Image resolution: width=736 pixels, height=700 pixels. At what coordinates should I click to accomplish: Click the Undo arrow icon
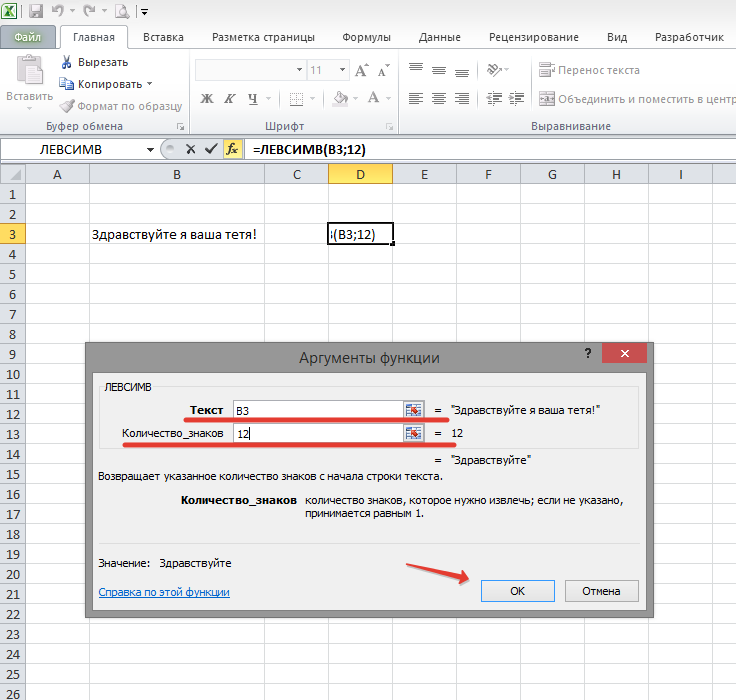[58, 10]
